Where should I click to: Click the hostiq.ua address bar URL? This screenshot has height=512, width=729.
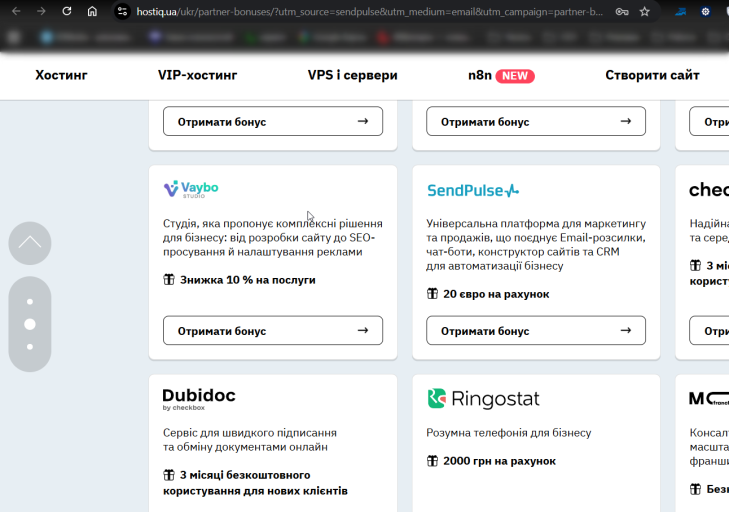[x=369, y=12]
